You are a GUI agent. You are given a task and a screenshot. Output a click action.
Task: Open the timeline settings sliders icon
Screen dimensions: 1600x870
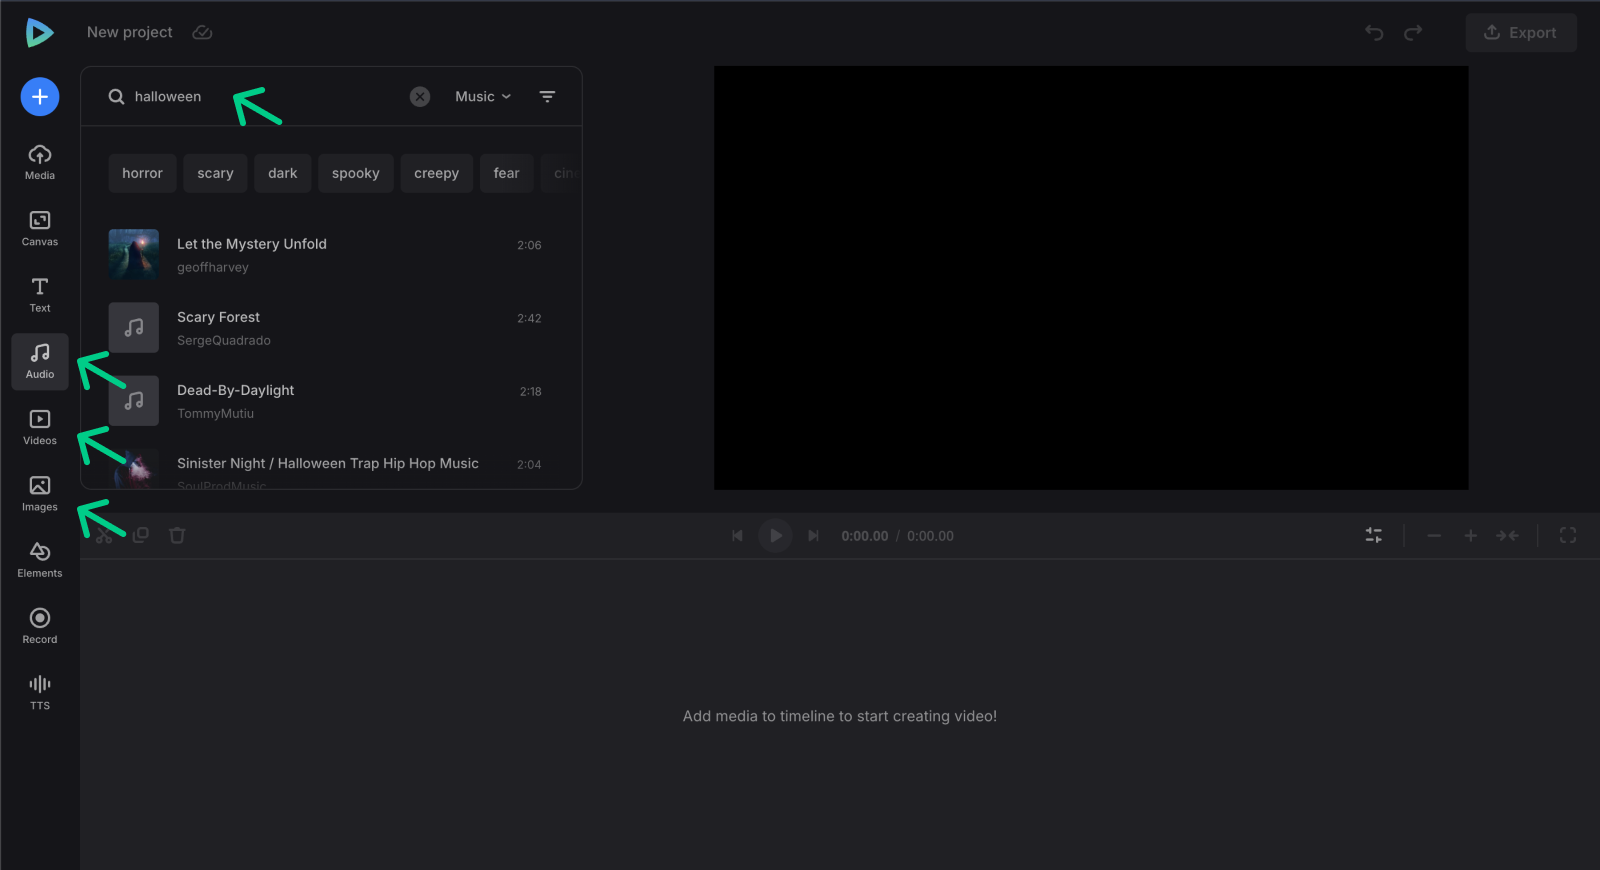(1374, 536)
